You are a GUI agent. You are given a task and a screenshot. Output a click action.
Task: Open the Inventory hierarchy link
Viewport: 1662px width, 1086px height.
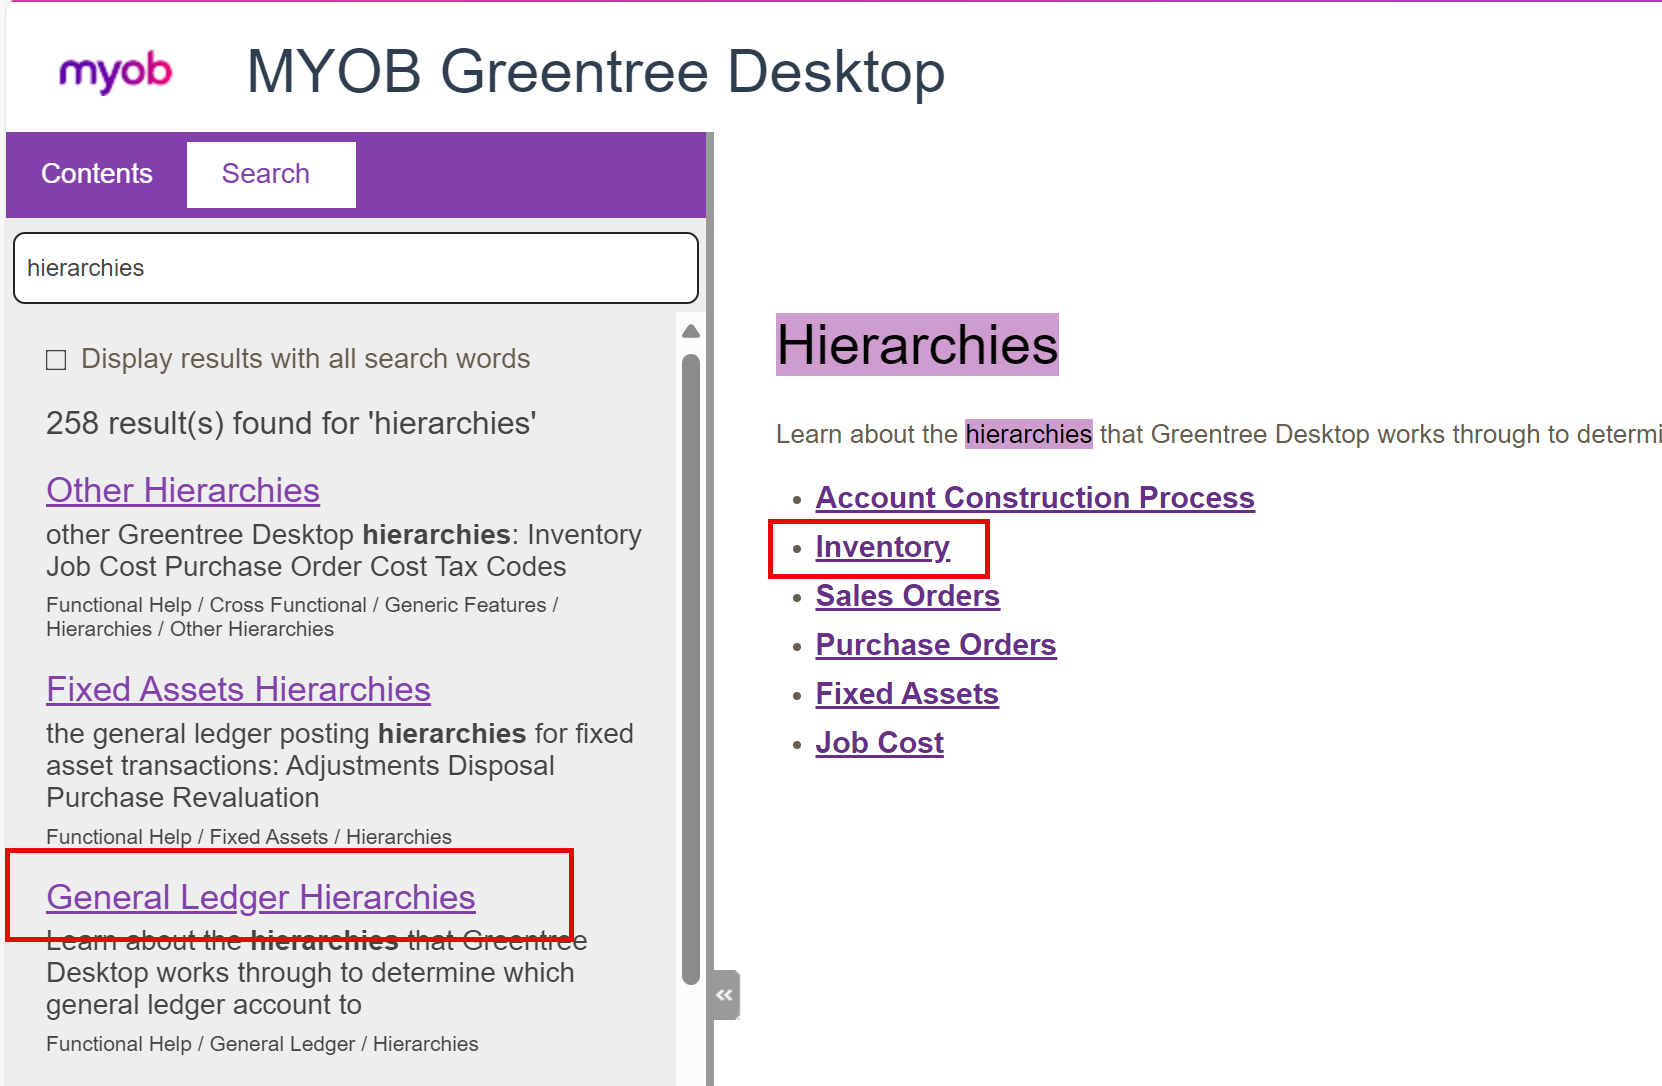tap(883, 546)
